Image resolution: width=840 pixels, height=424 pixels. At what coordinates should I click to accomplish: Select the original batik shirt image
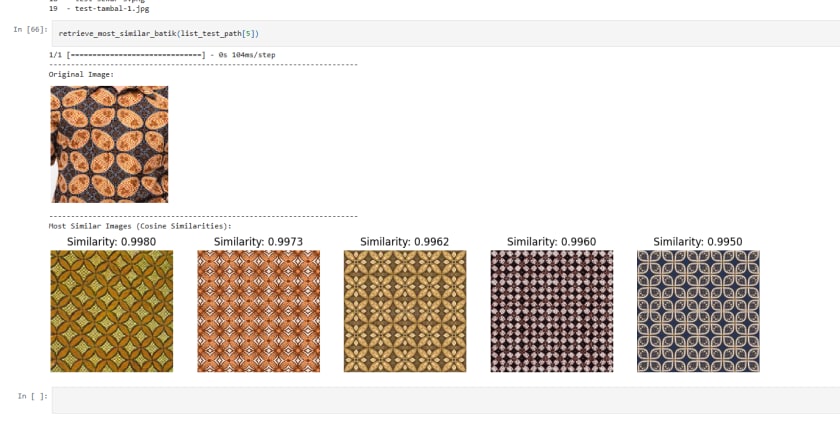pyautogui.click(x=109, y=144)
